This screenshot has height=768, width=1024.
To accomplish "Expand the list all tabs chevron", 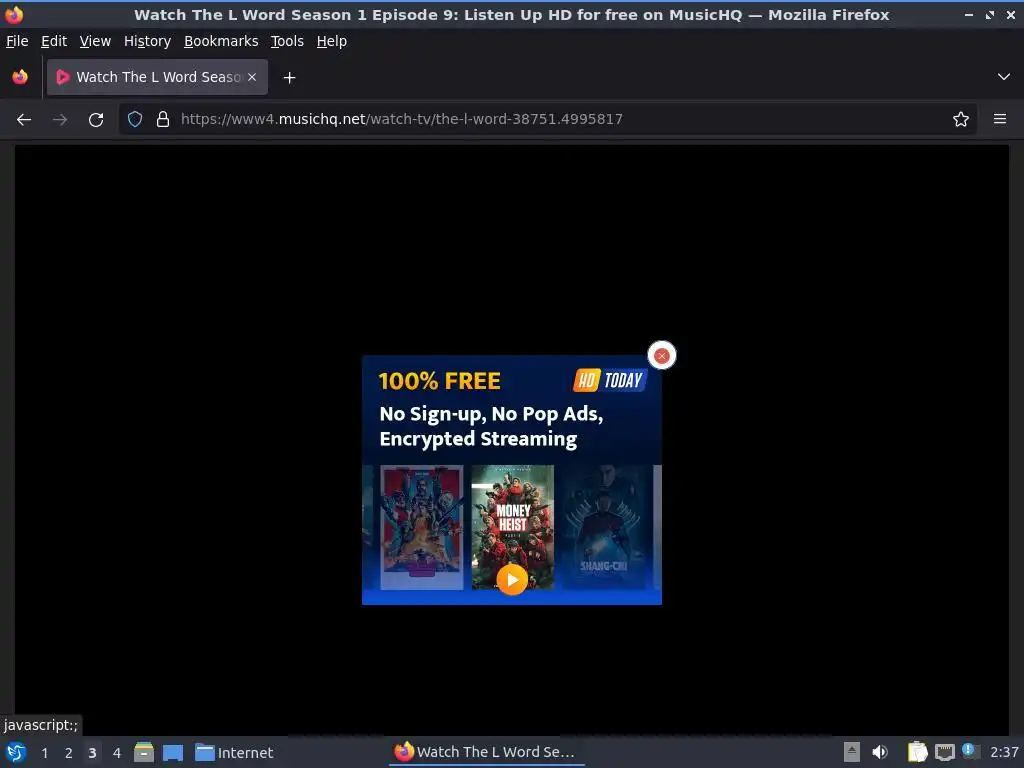I will (x=1004, y=77).
